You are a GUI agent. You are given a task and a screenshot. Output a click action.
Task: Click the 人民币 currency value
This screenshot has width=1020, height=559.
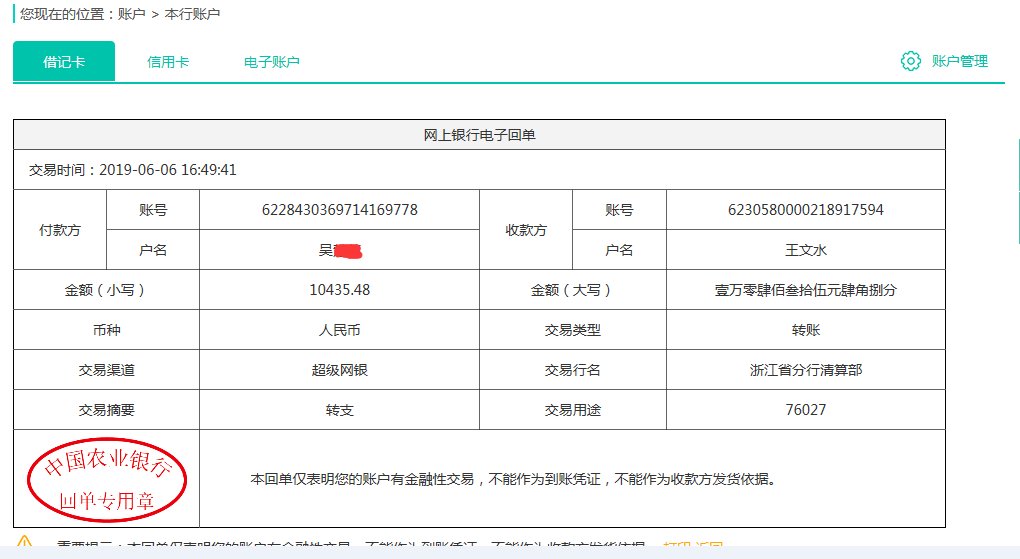pos(340,330)
